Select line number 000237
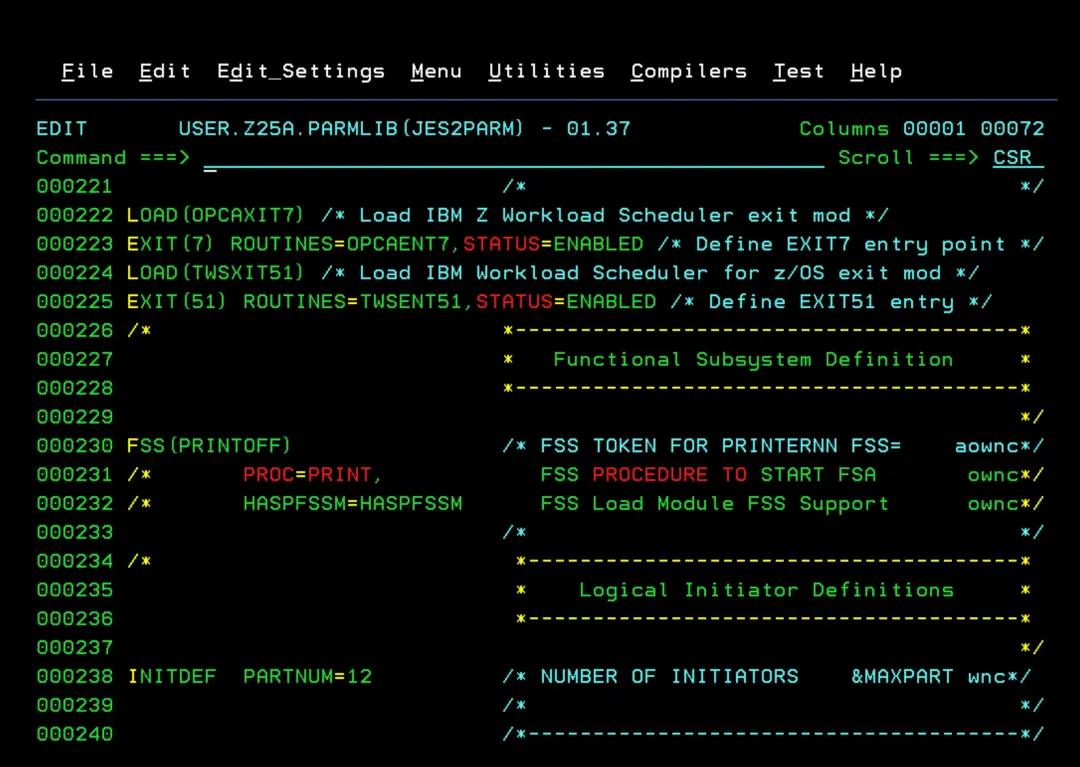Image resolution: width=1080 pixels, height=767 pixels. (x=74, y=648)
